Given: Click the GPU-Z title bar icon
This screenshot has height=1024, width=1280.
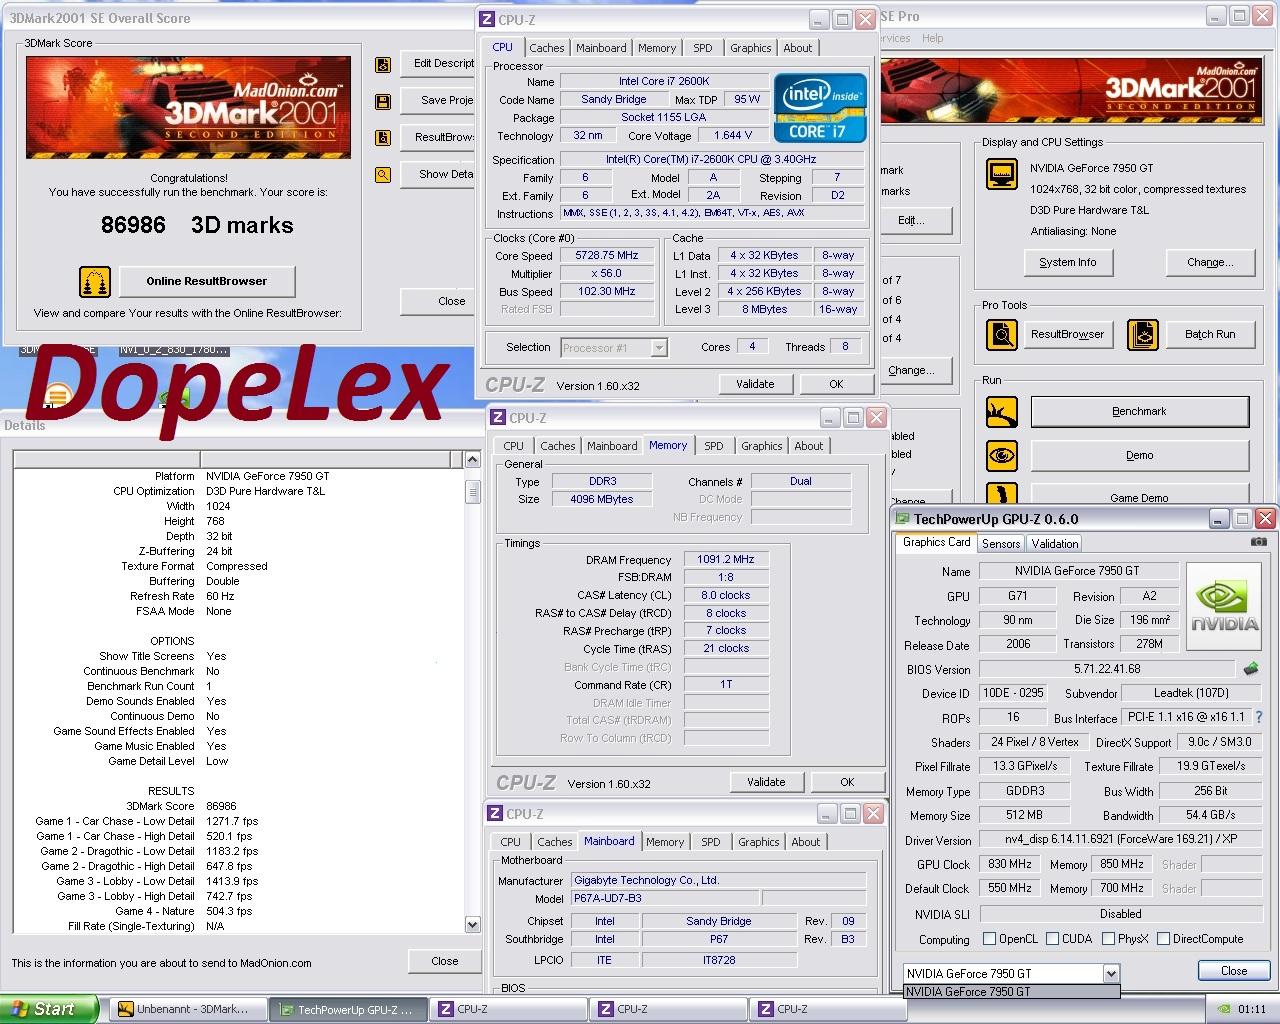Looking at the screenshot, I should pyautogui.click(x=902, y=519).
